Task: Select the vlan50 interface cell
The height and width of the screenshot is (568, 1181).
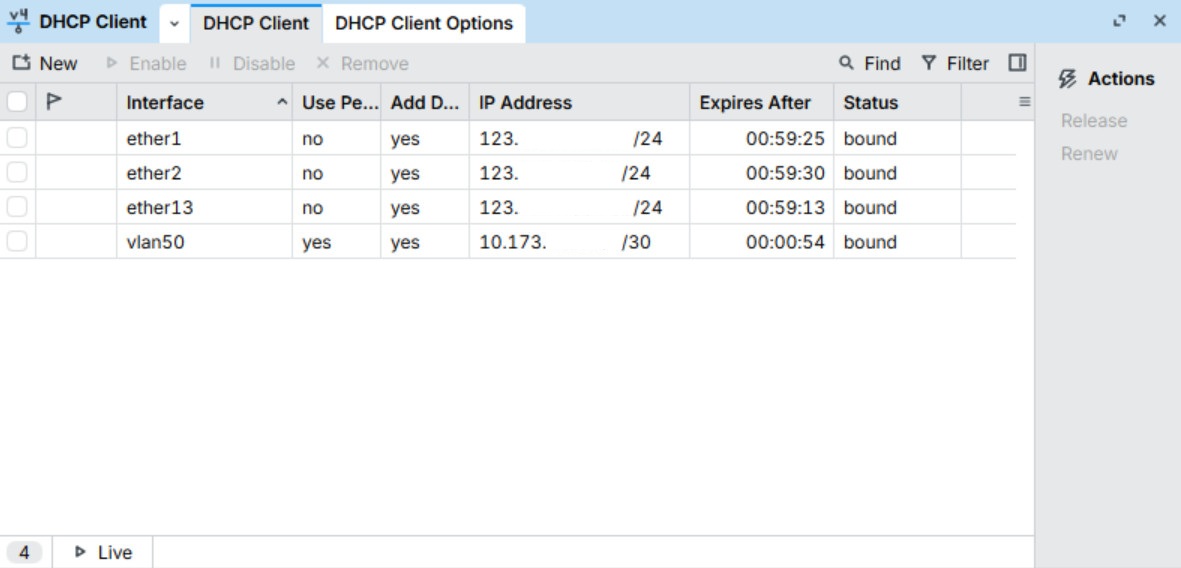Action: pos(204,243)
